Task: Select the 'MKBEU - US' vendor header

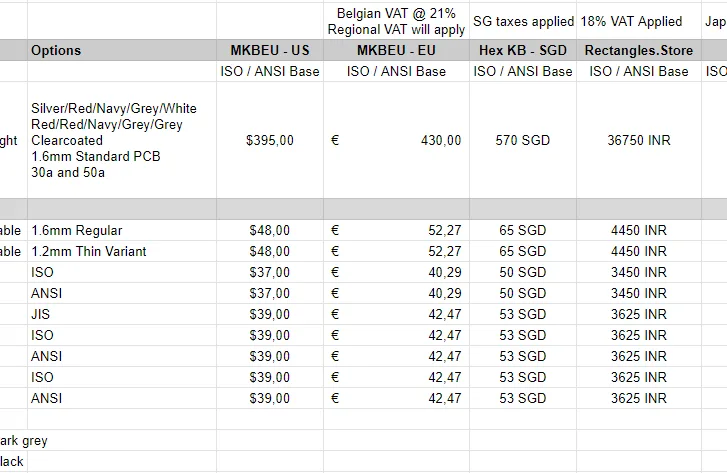Action: (x=270, y=50)
